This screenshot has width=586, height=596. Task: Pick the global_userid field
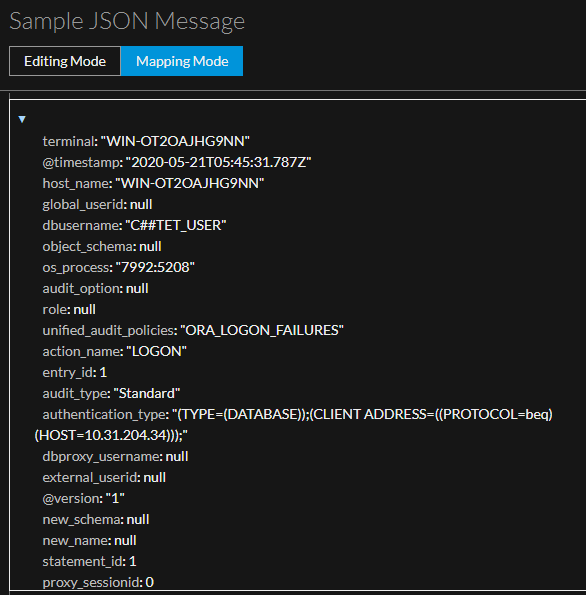click(x=83, y=205)
